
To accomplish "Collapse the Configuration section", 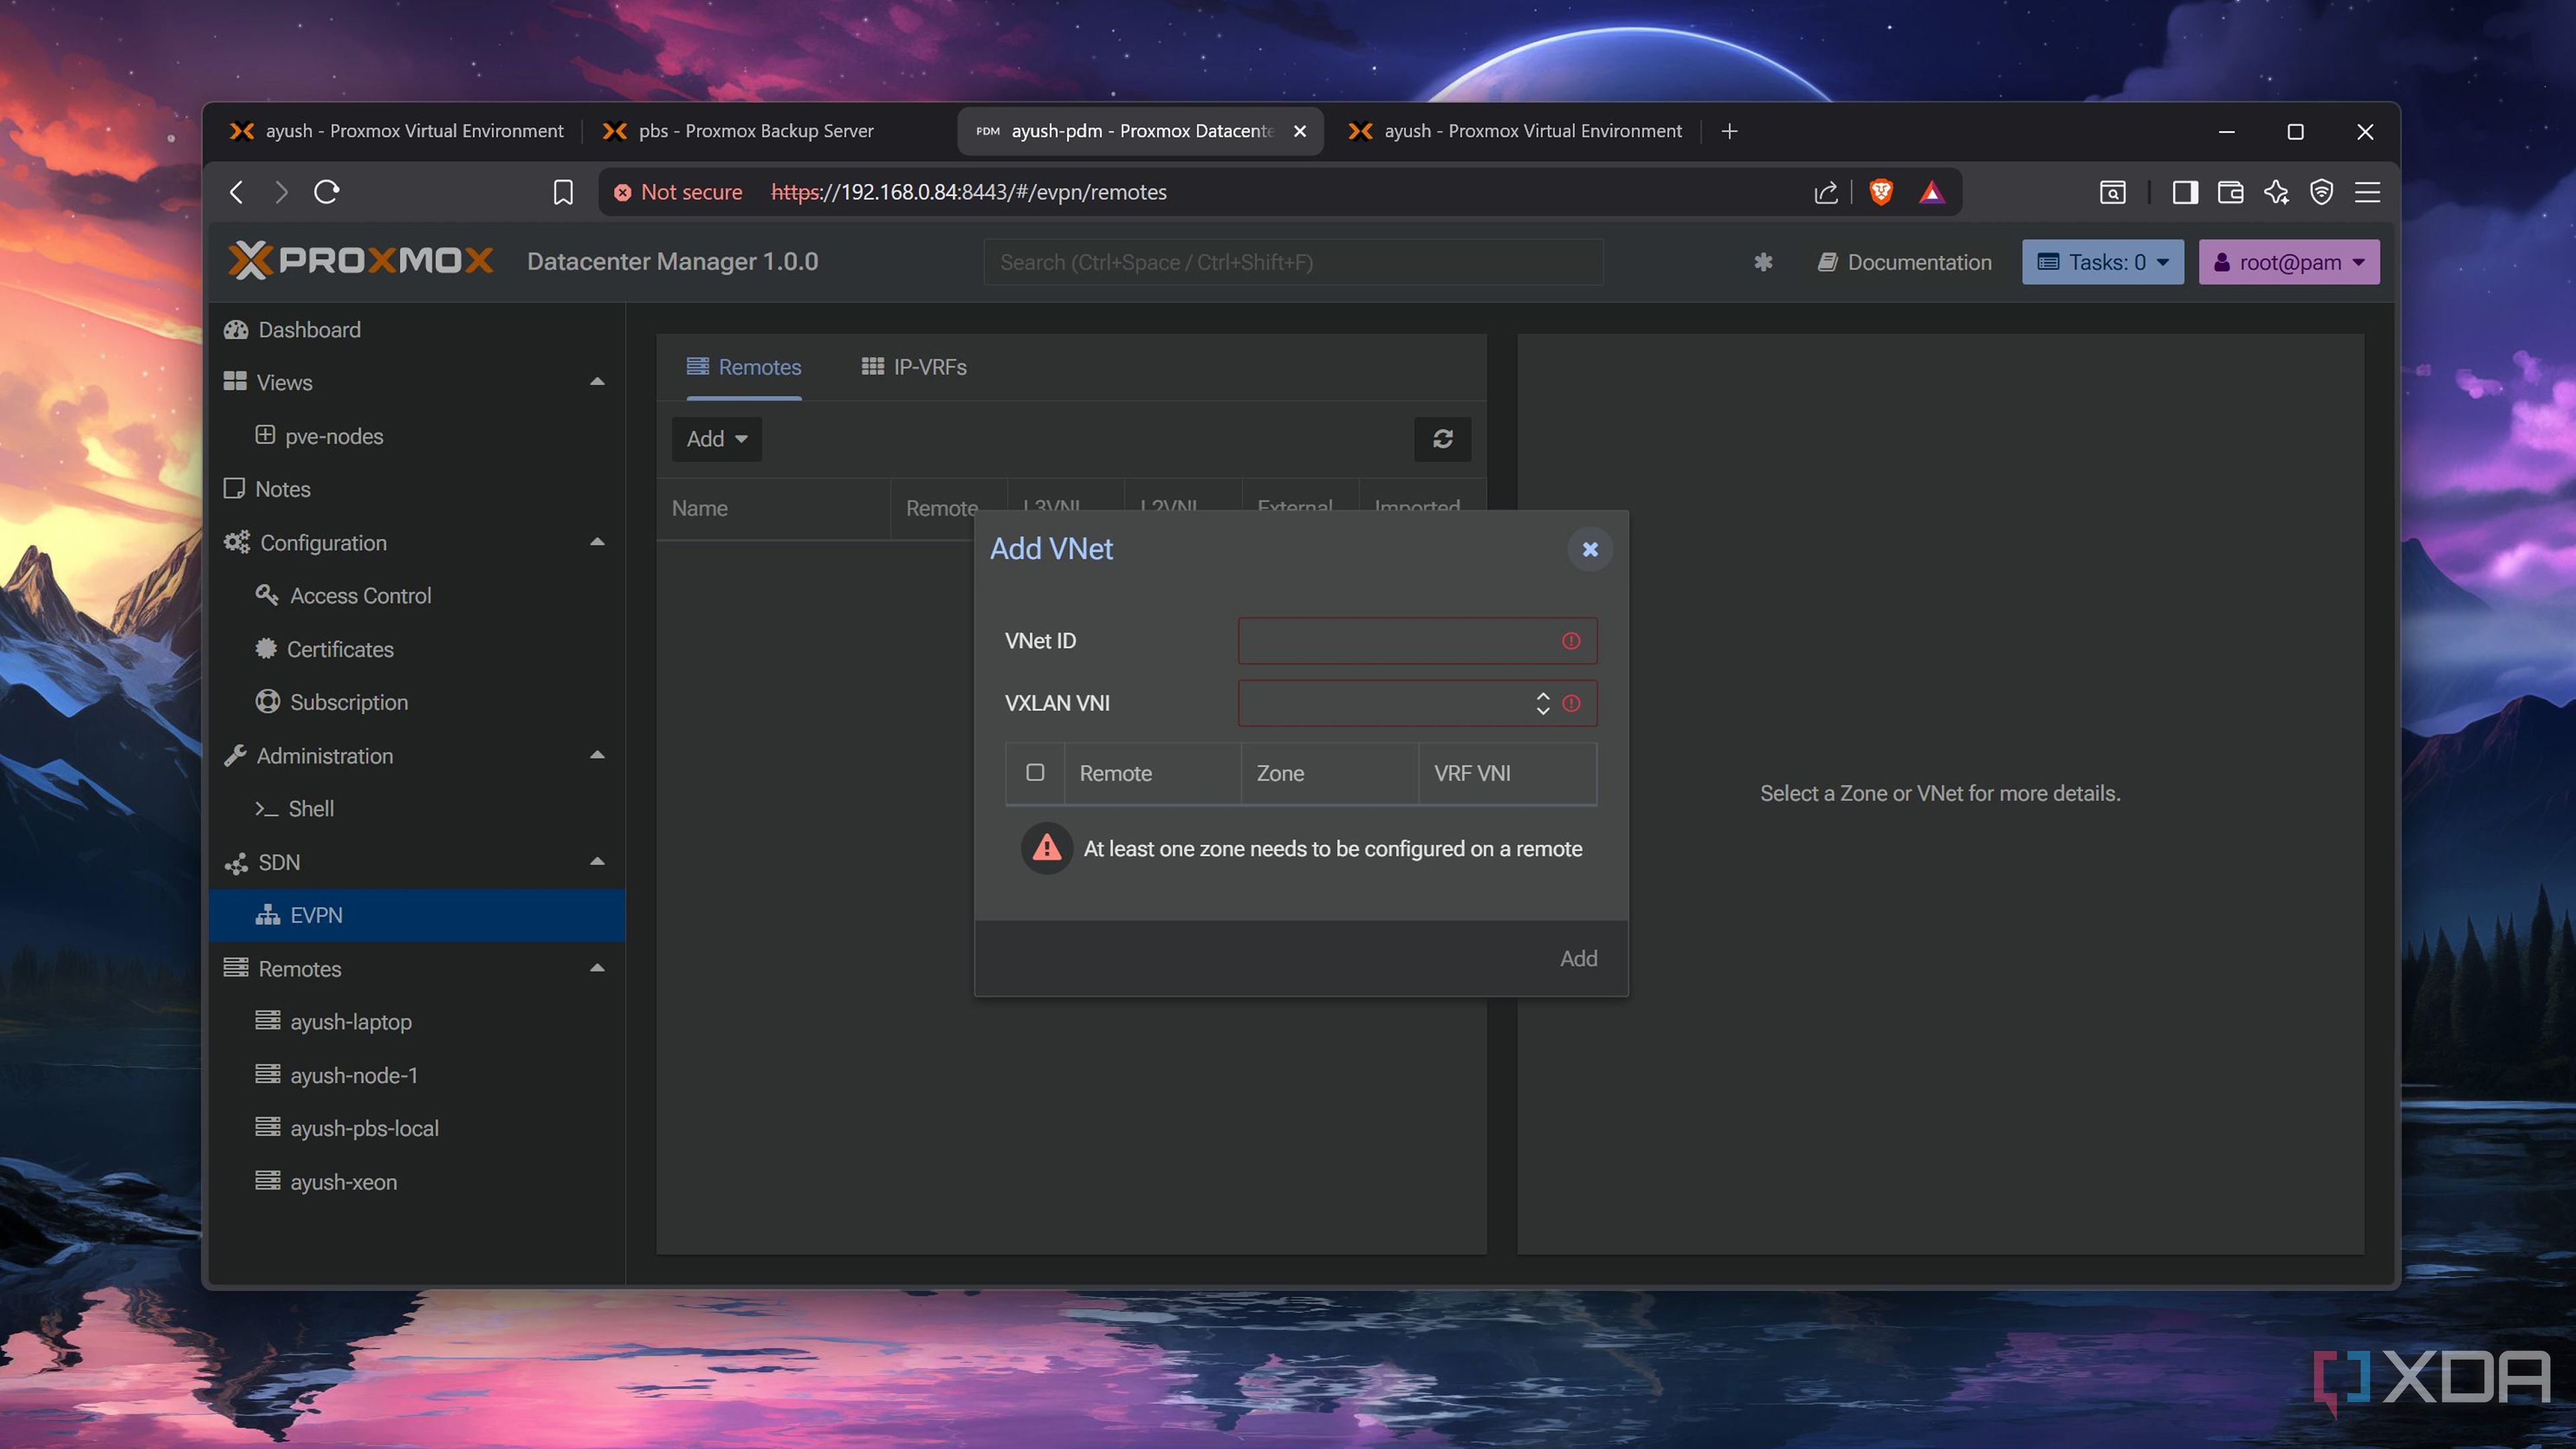I will [x=597, y=542].
